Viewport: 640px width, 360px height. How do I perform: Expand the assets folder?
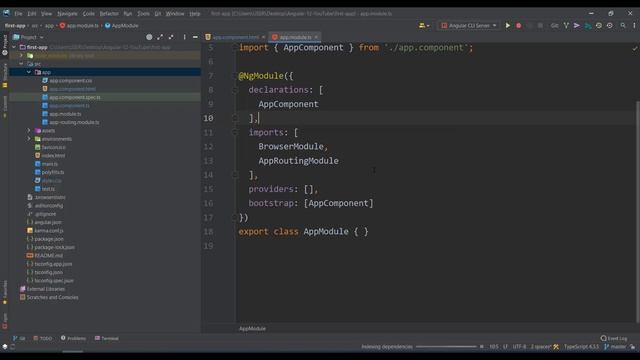coord(29,131)
